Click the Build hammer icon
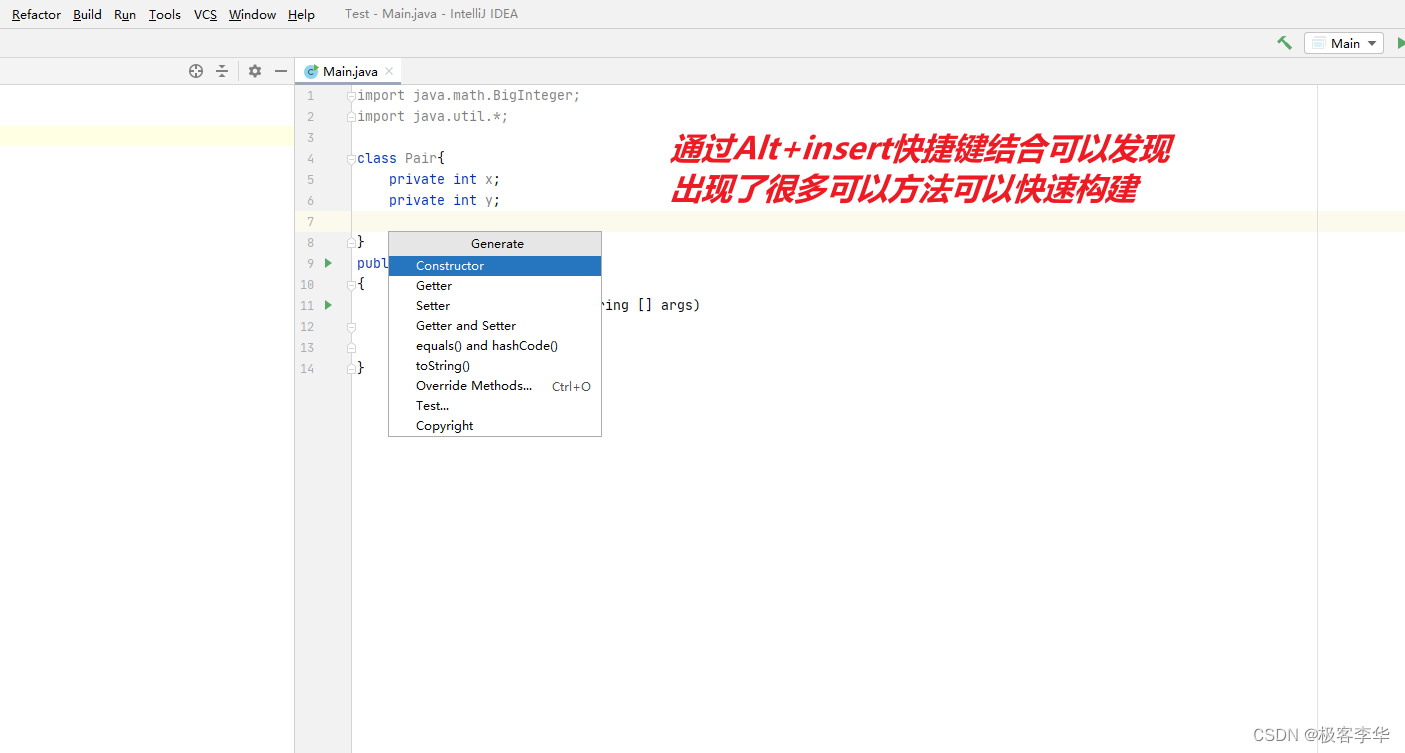Viewport: 1405px width, 753px height. (1284, 43)
